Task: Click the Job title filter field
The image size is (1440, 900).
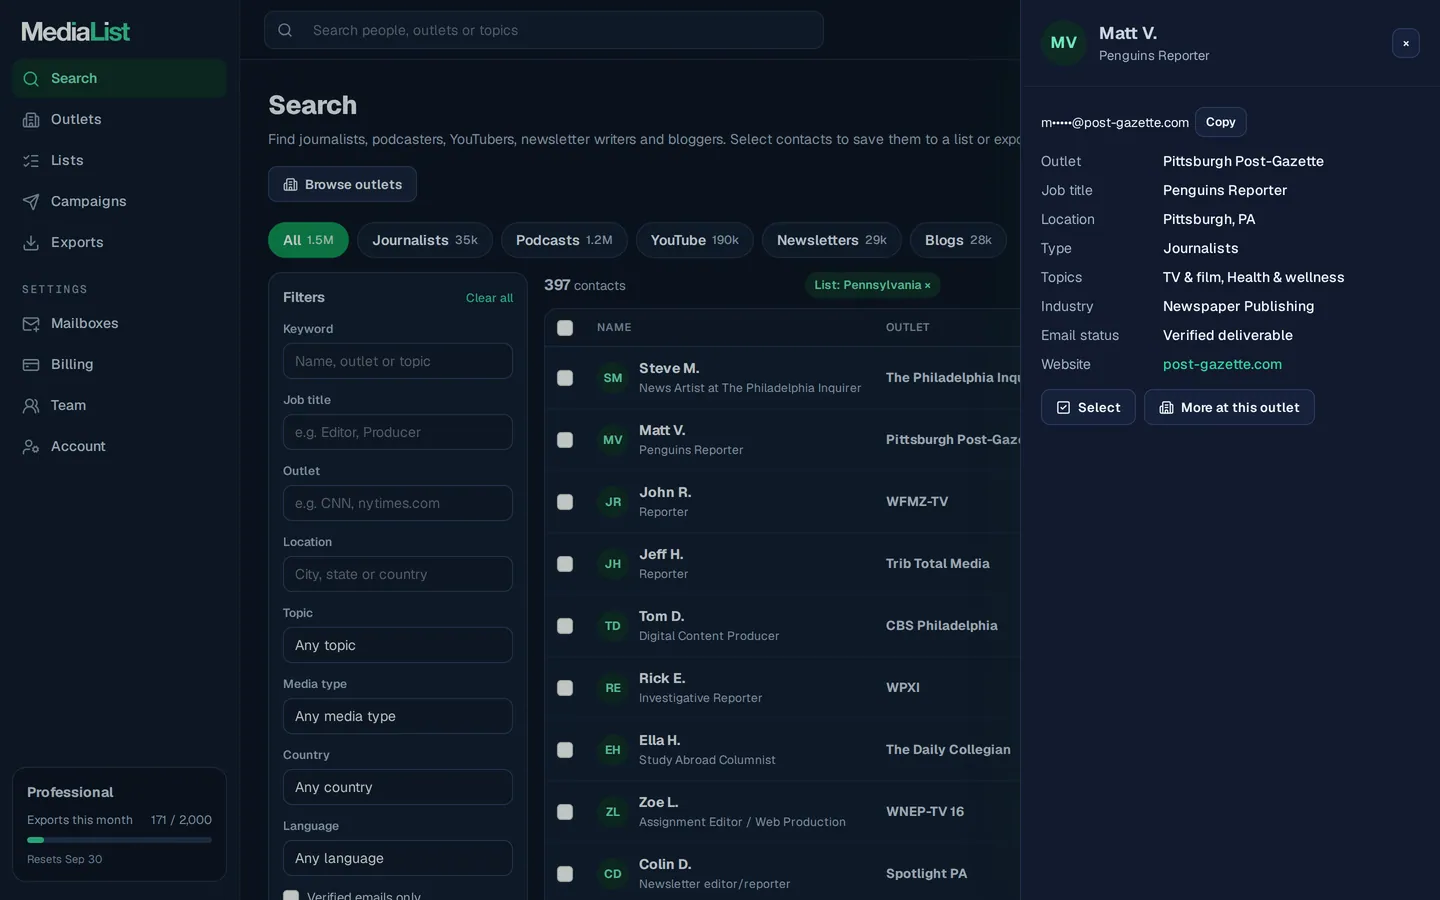Action: click(398, 432)
